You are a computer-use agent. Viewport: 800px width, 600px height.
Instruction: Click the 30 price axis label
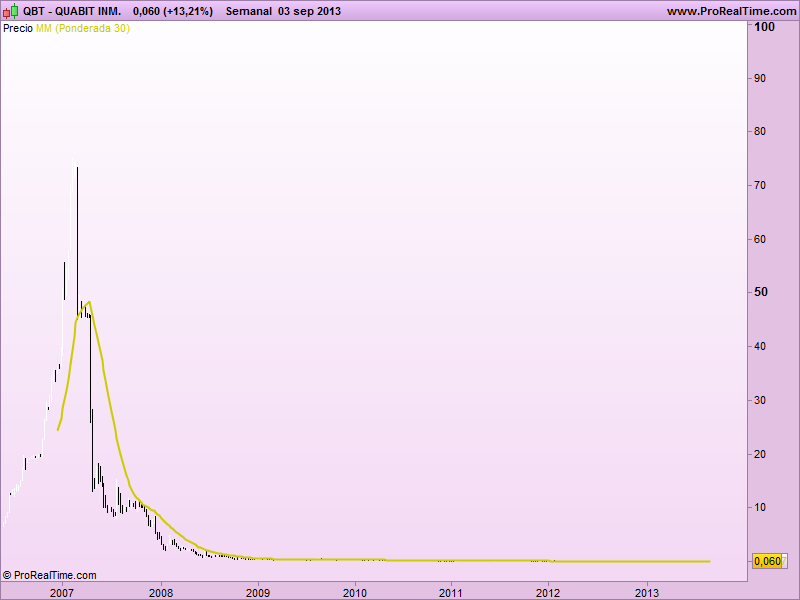760,400
